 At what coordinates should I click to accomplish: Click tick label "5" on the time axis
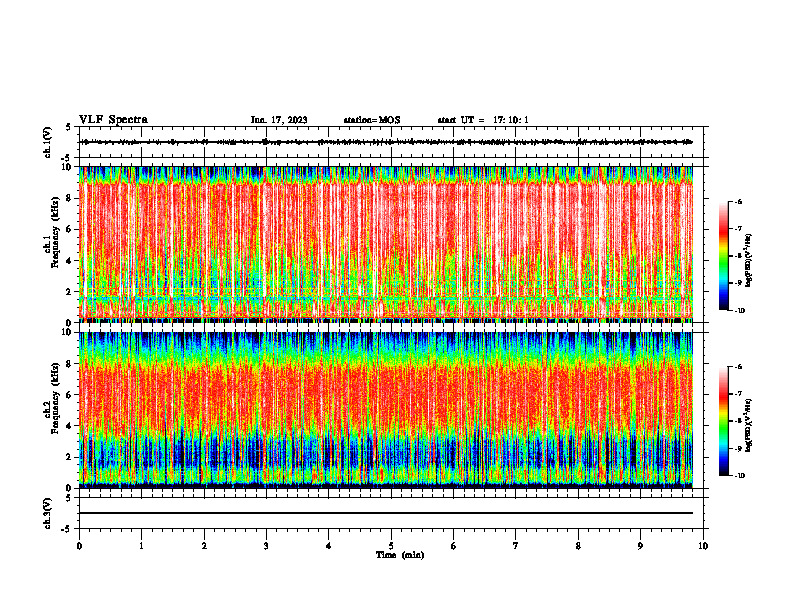pyautogui.click(x=391, y=546)
